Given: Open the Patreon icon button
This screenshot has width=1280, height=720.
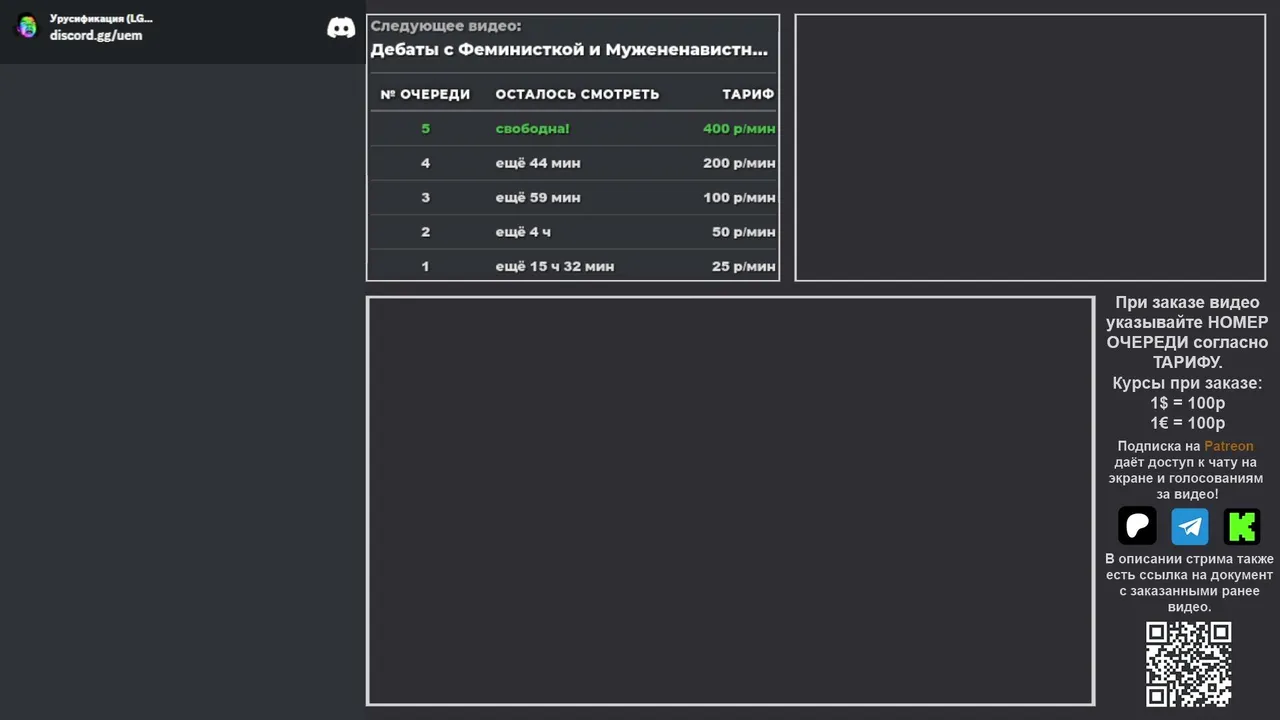Looking at the screenshot, I should click(1137, 526).
